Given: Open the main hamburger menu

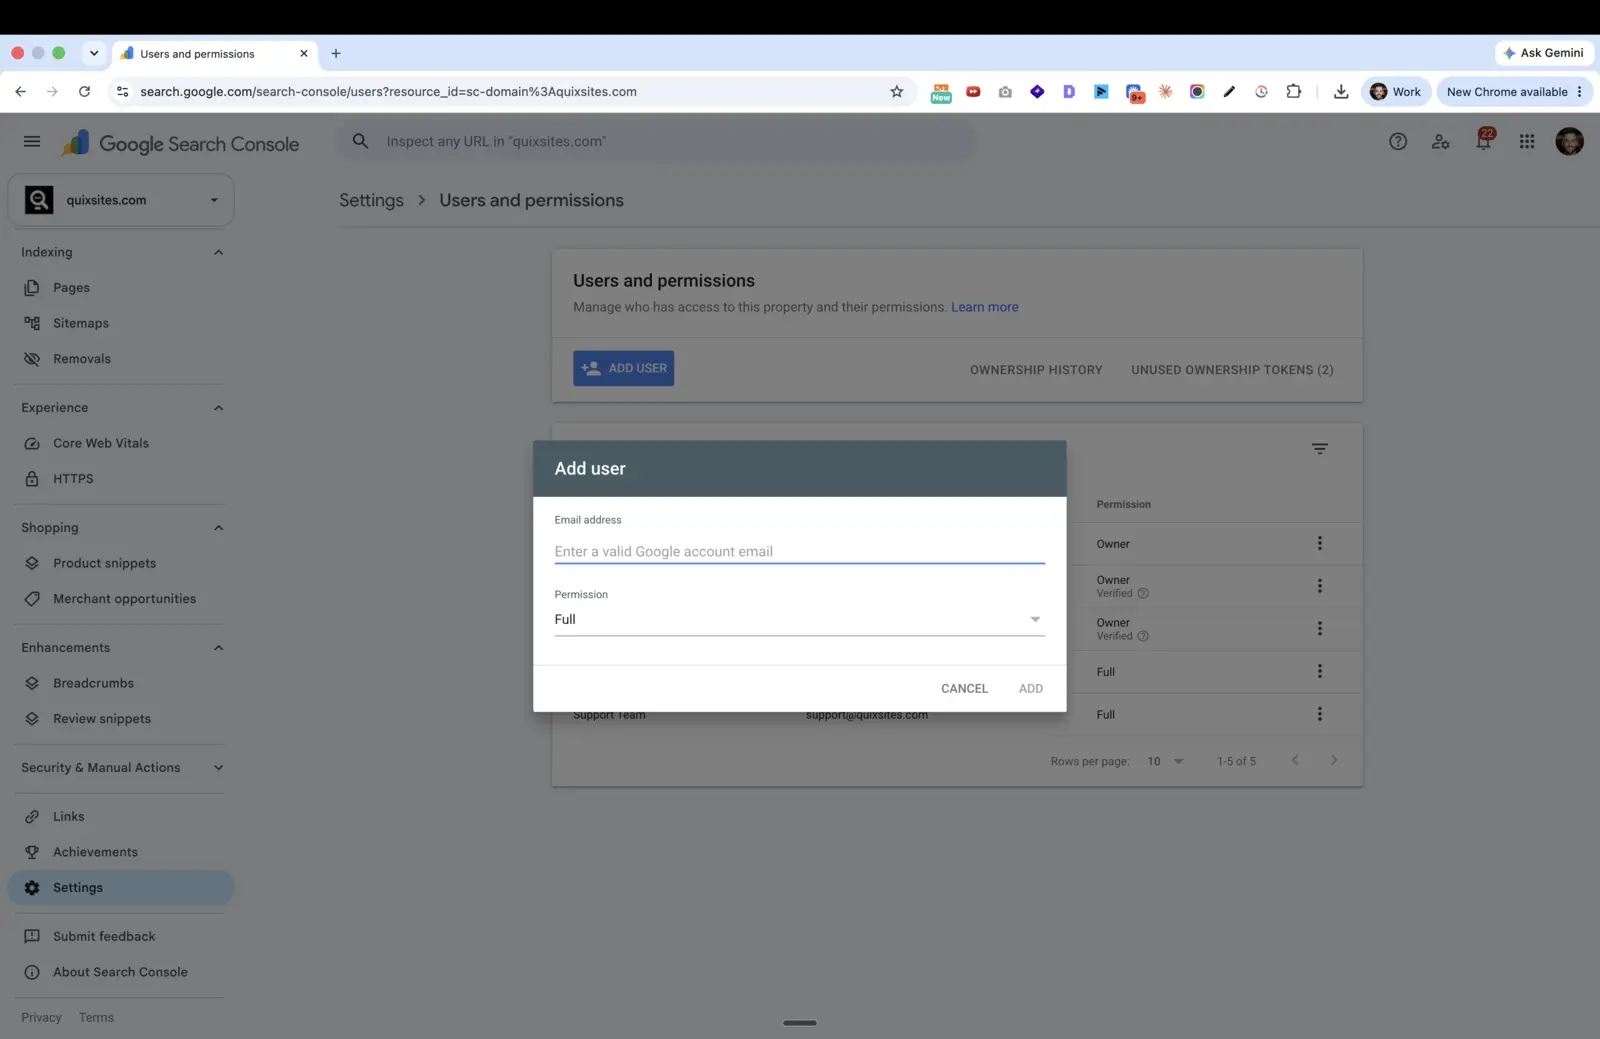Looking at the screenshot, I should (32, 142).
